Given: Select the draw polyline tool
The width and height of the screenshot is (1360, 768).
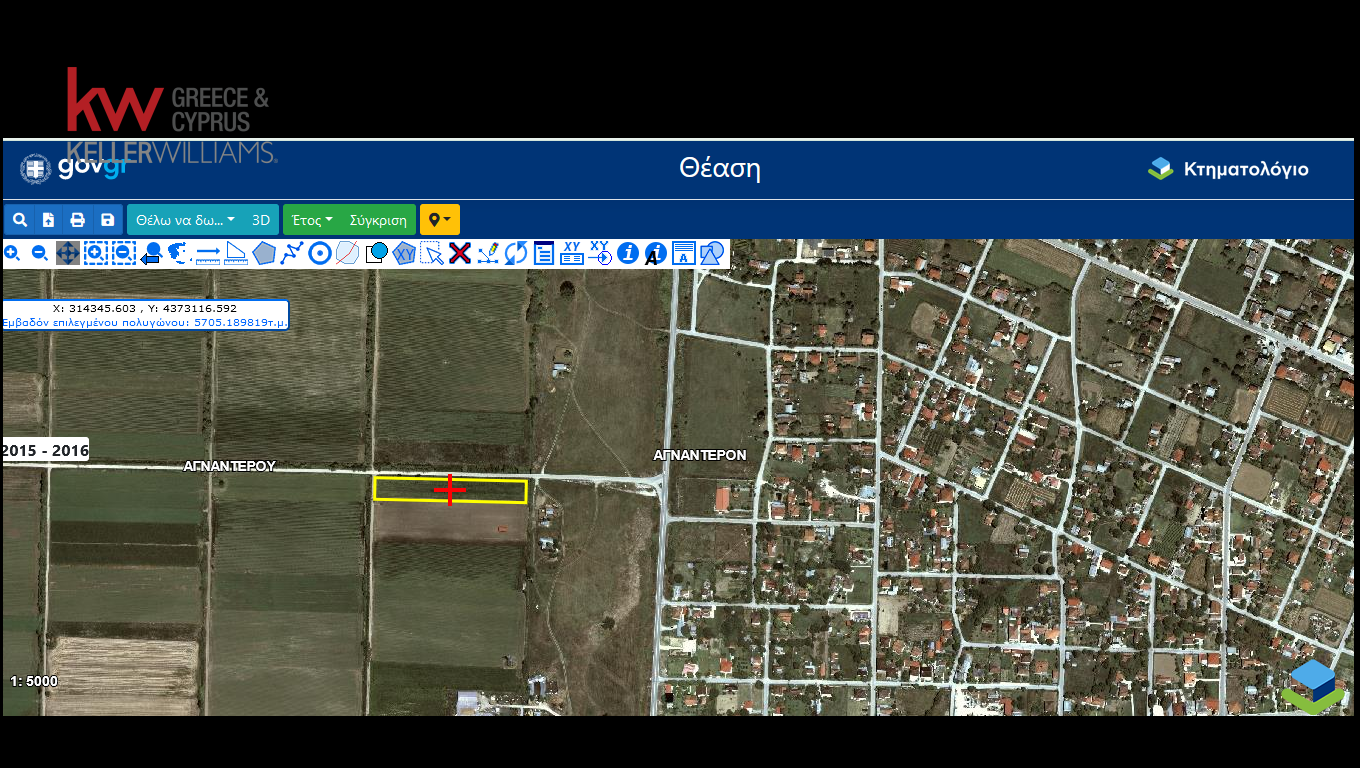Looking at the screenshot, I should coord(291,253).
